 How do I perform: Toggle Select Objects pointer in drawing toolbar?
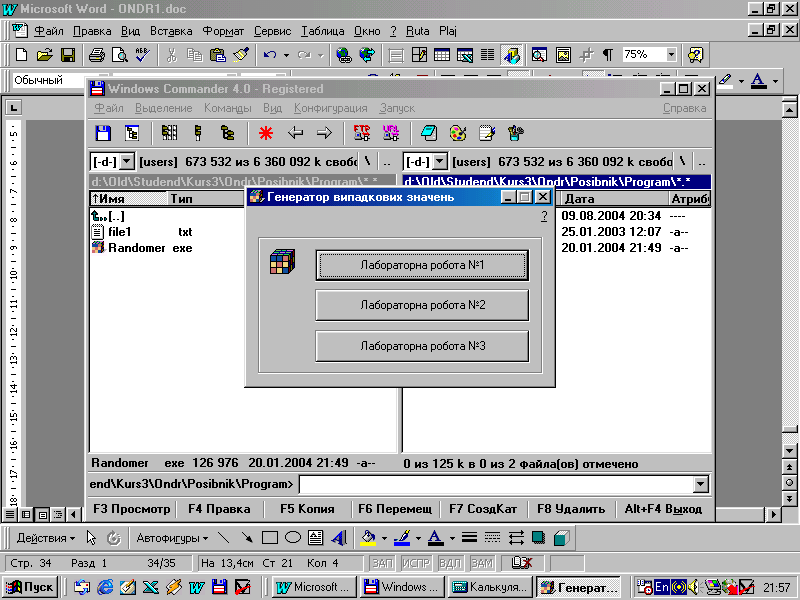coord(91,538)
